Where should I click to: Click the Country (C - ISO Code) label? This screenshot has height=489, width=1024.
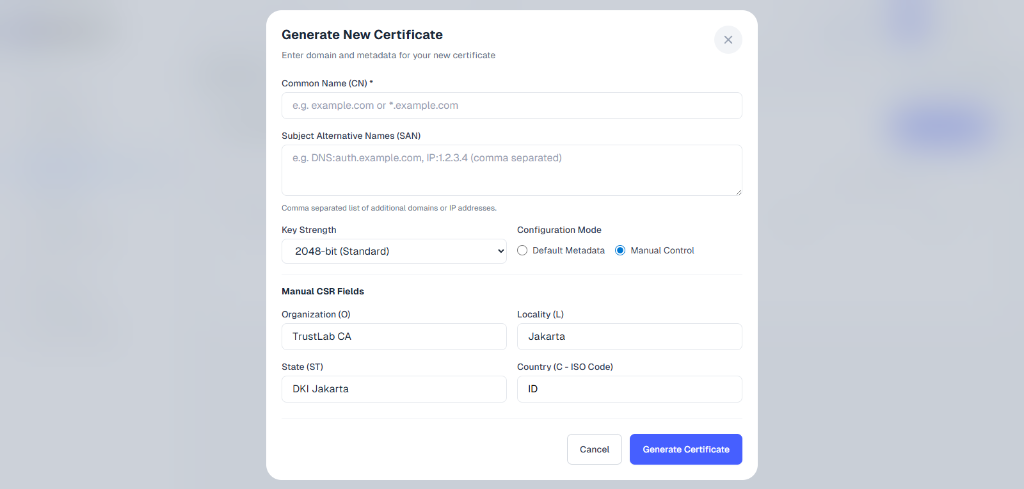[x=565, y=367]
